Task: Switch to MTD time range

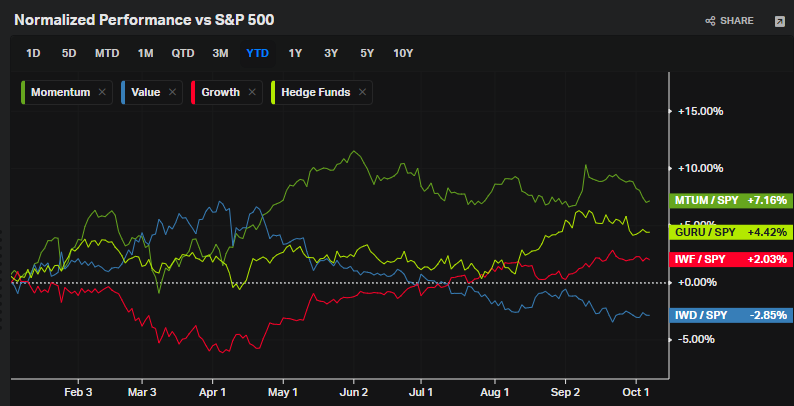Action: point(107,53)
